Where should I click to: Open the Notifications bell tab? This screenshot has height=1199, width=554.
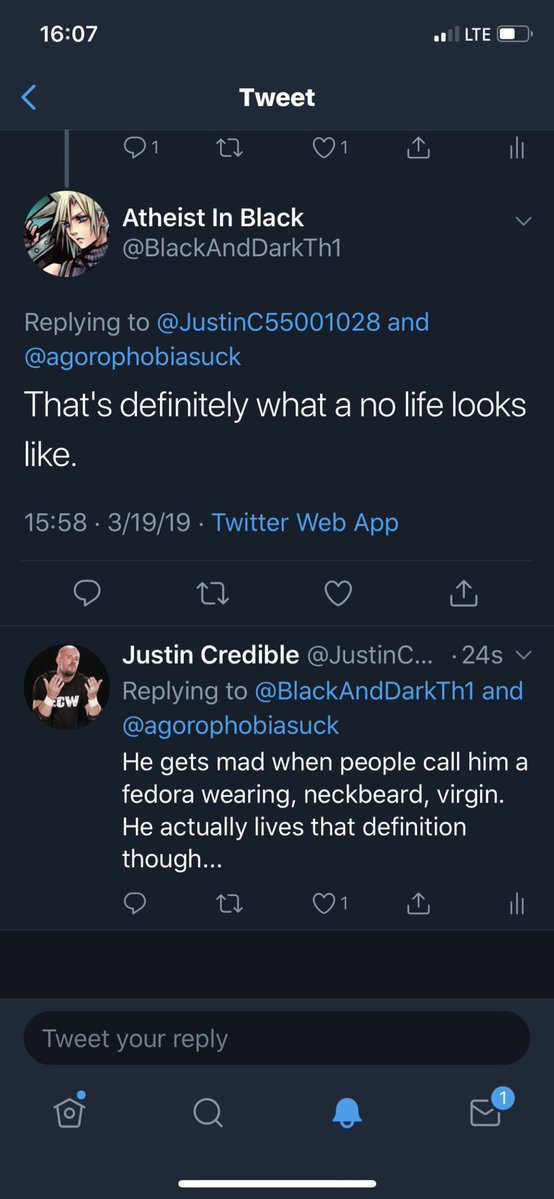point(347,1113)
